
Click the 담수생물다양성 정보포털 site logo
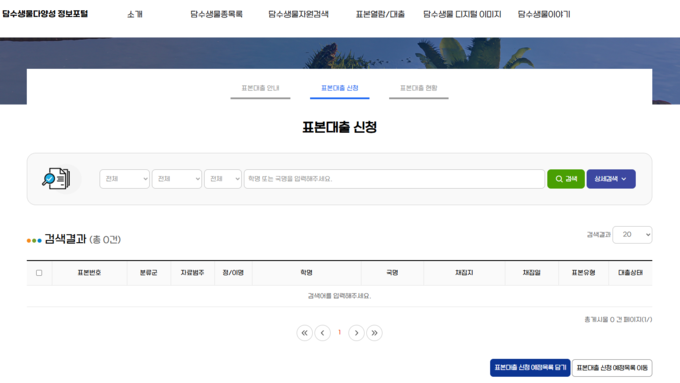click(x=45, y=14)
